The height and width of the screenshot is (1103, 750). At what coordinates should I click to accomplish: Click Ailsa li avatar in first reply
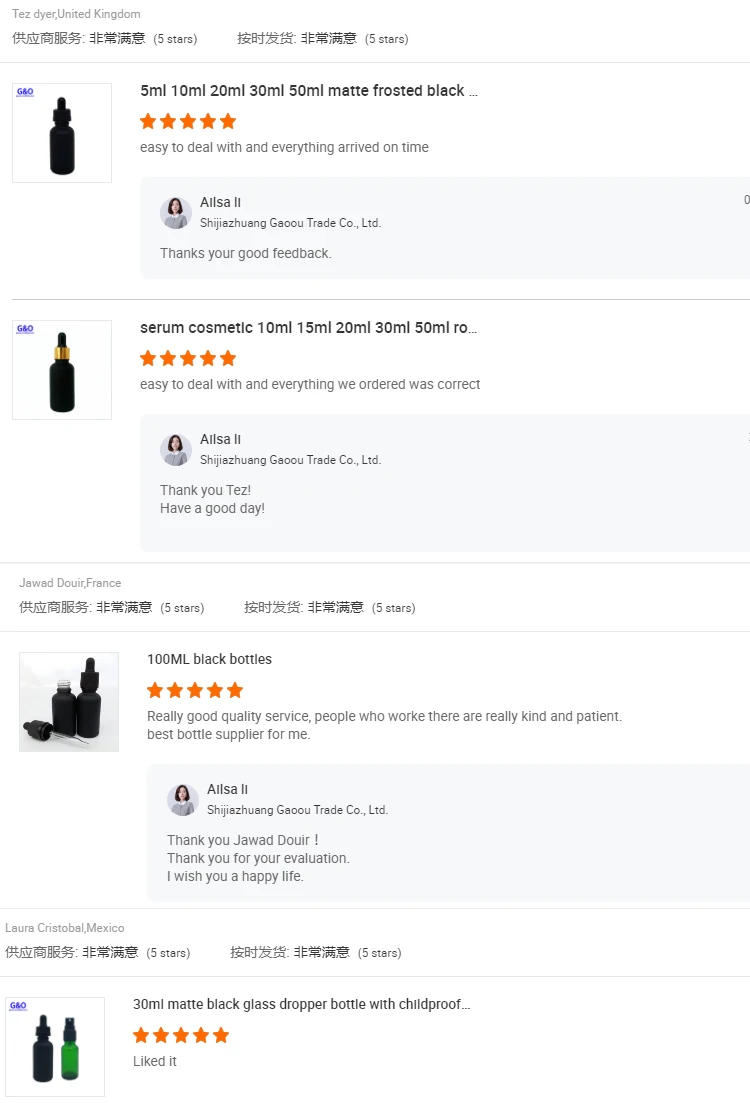176,213
